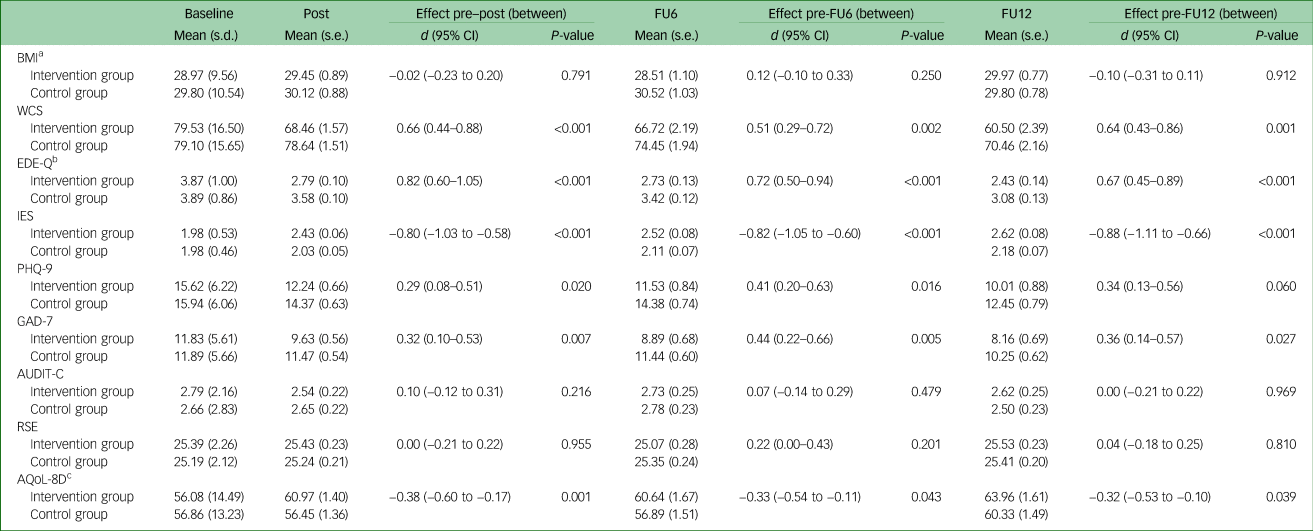Select Intervention group under PHQ-9
Screen dimensions: 1313x531
click(x=81, y=287)
